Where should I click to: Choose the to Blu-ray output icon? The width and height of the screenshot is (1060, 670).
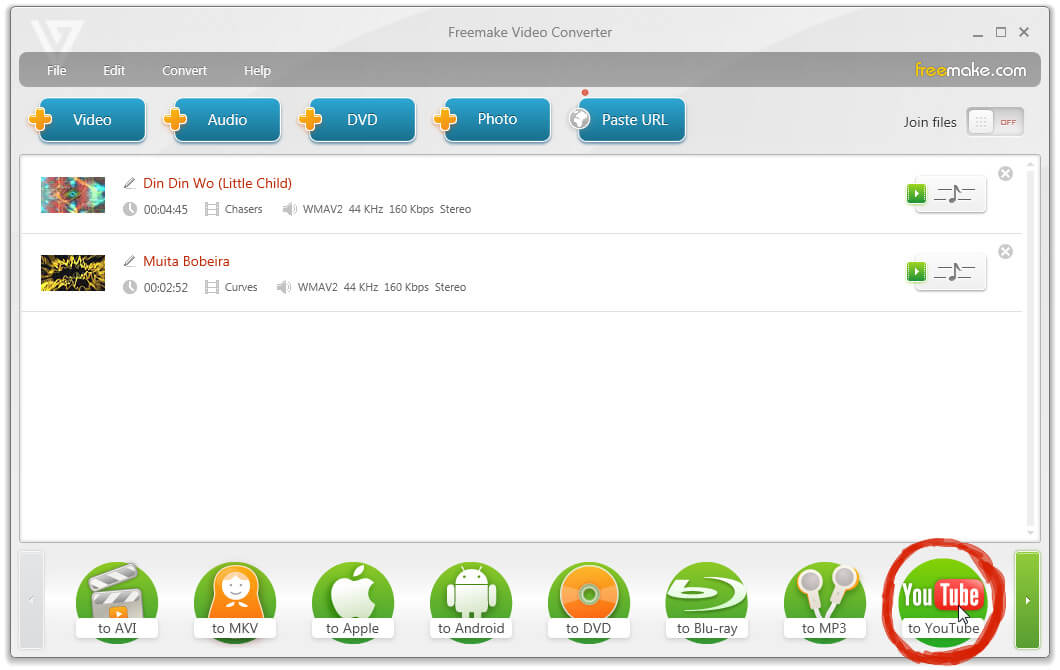706,602
